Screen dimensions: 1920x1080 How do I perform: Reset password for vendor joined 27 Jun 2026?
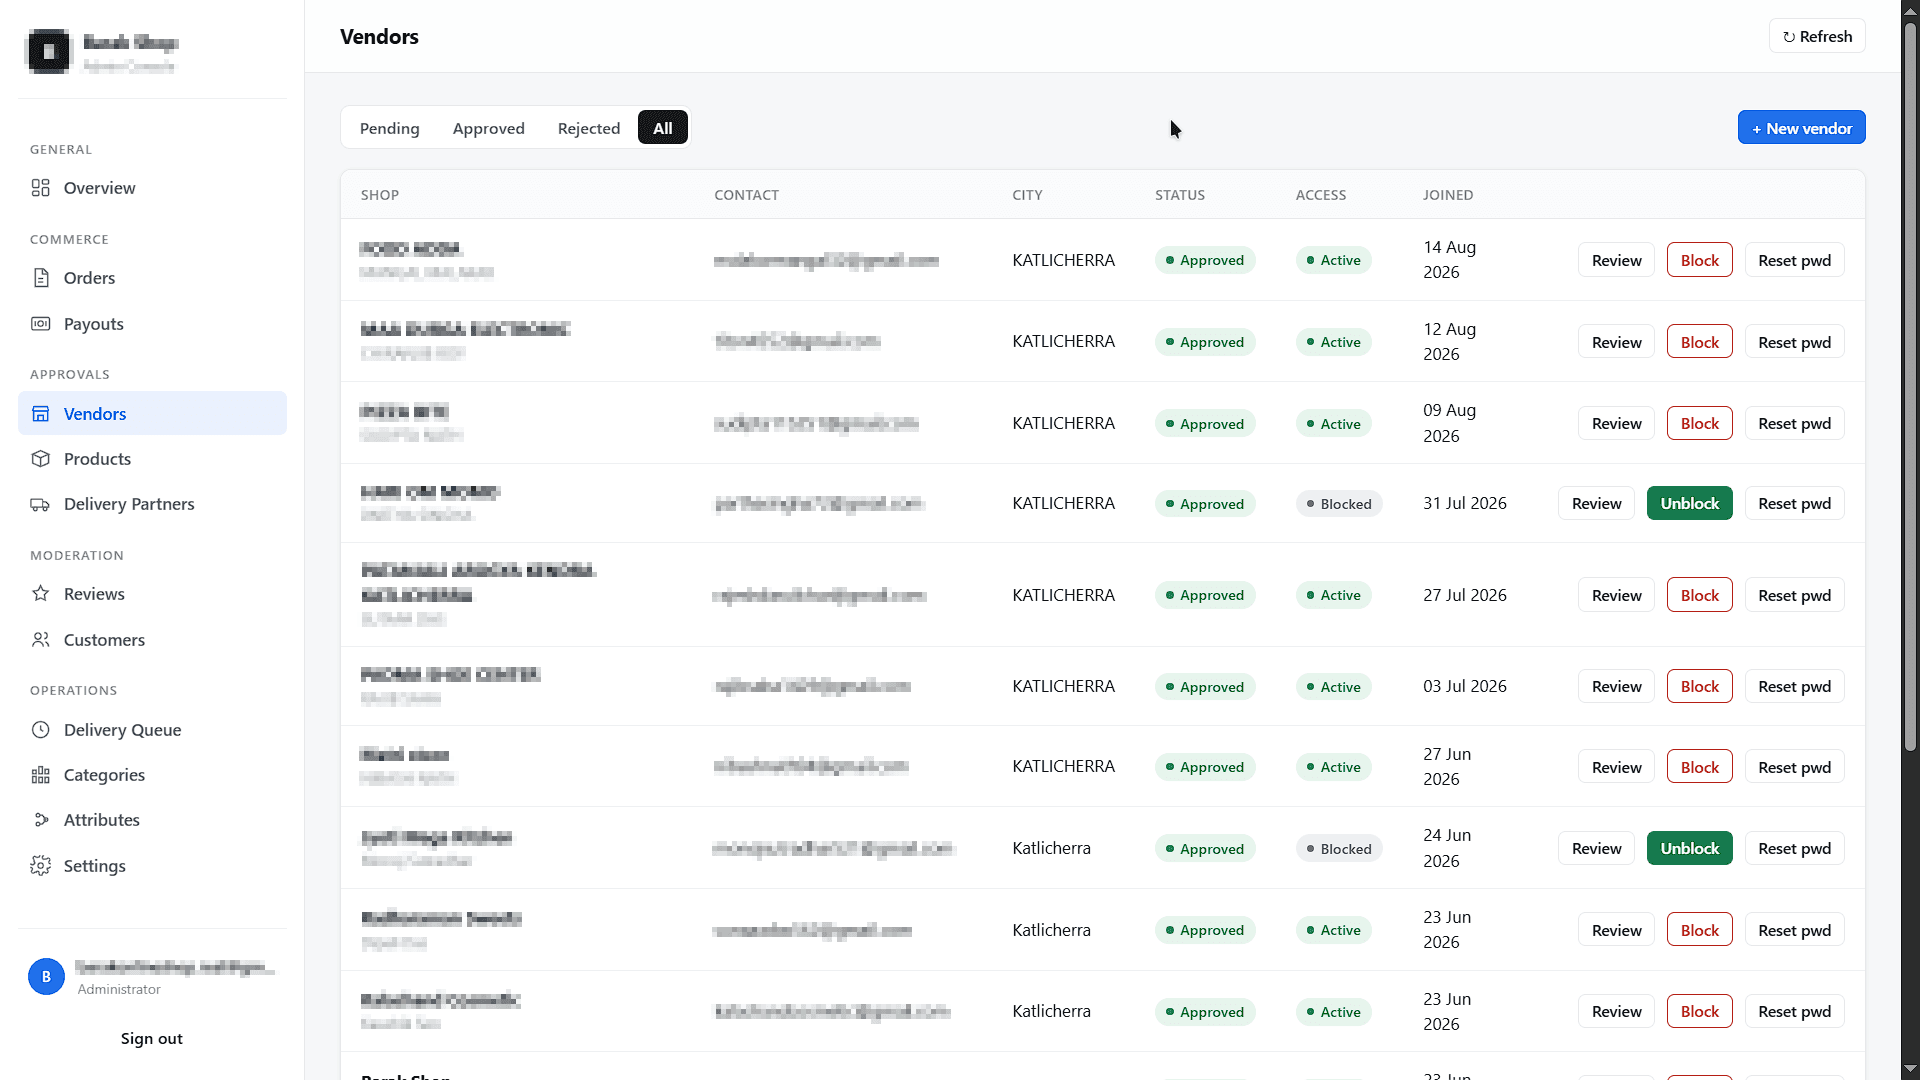pyautogui.click(x=1794, y=767)
